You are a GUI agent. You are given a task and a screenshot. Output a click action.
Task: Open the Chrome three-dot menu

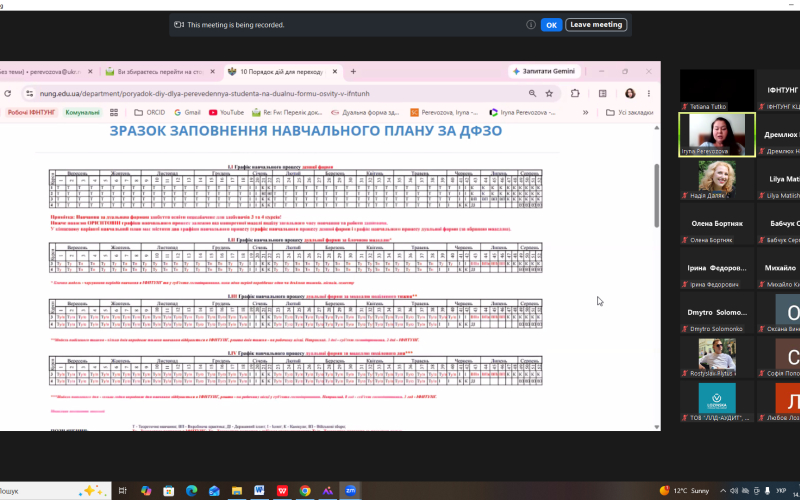[648, 93]
